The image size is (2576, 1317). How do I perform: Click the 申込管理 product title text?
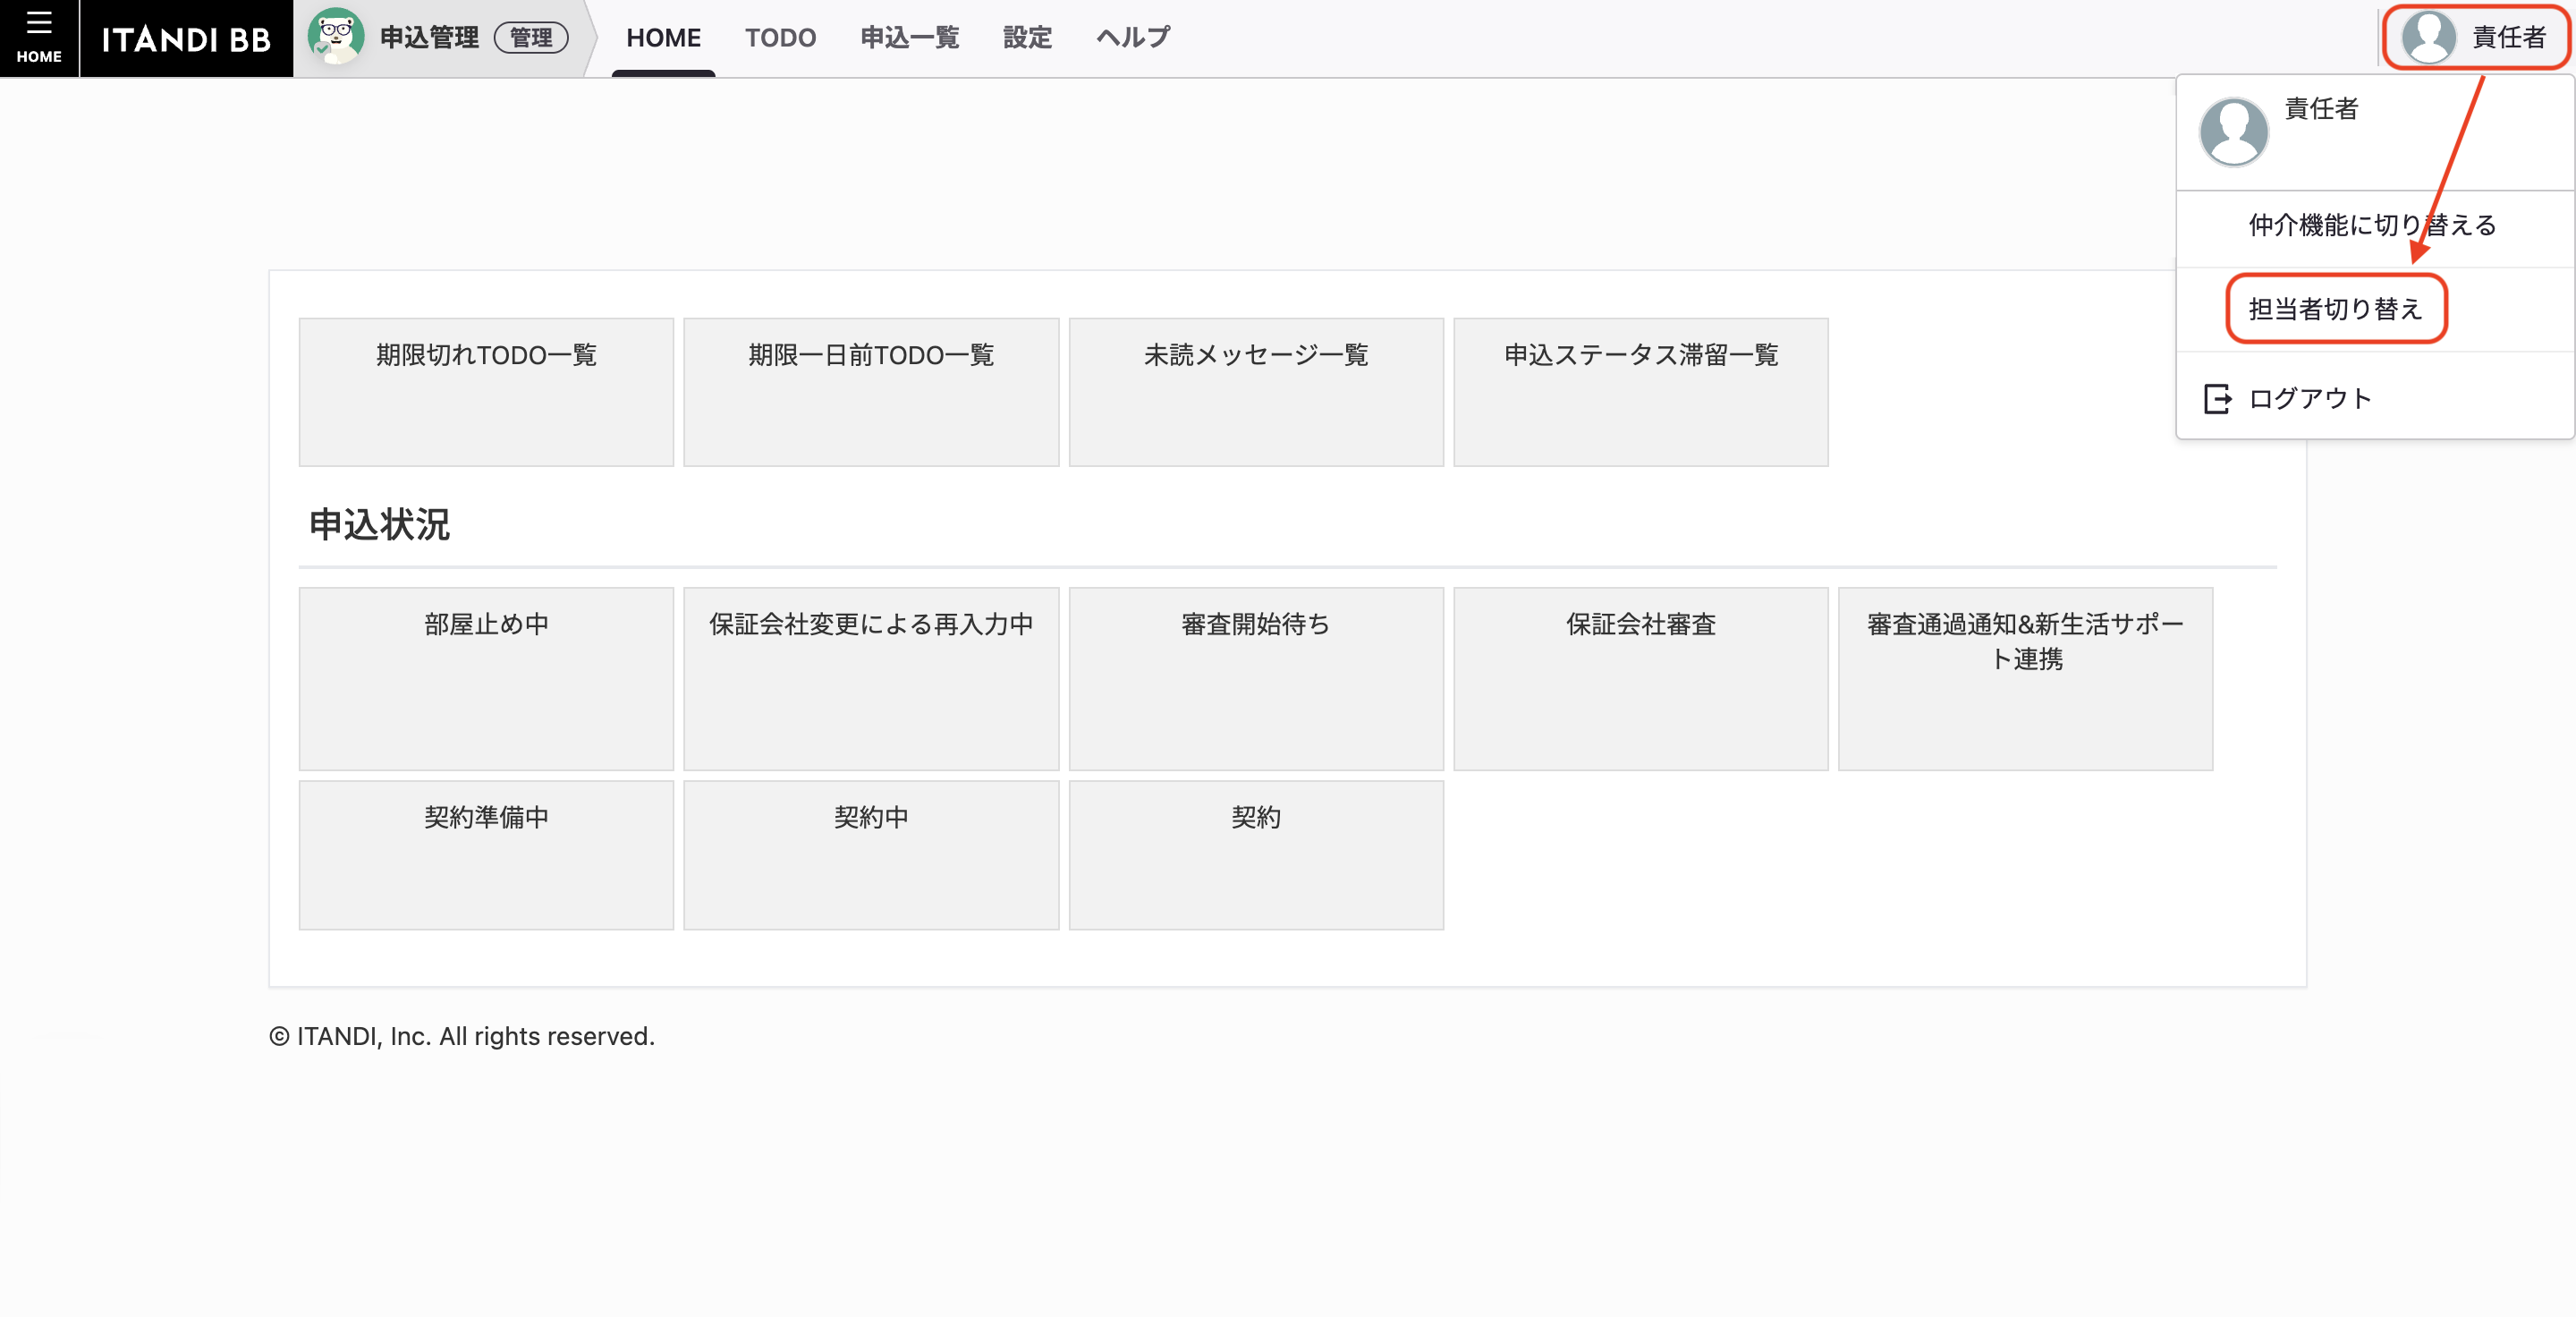click(x=429, y=38)
